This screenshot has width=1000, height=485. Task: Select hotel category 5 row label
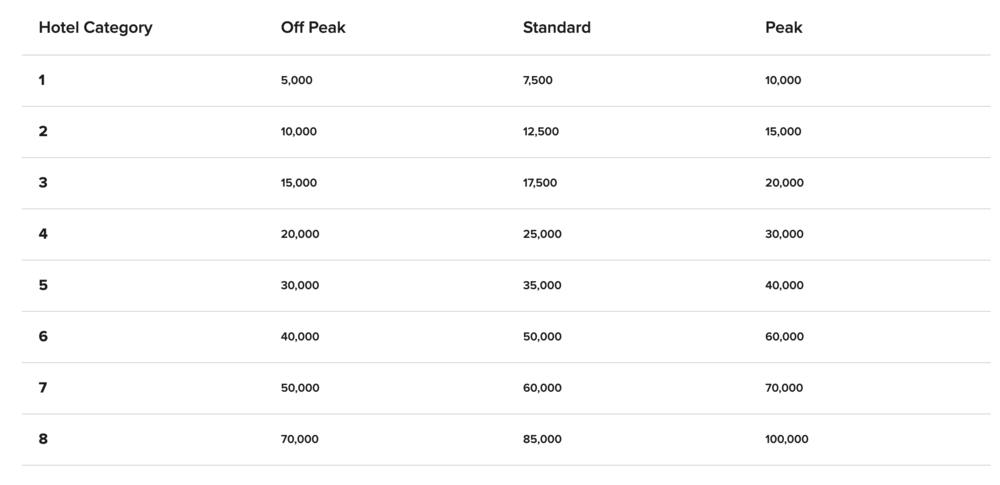(x=43, y=285)
